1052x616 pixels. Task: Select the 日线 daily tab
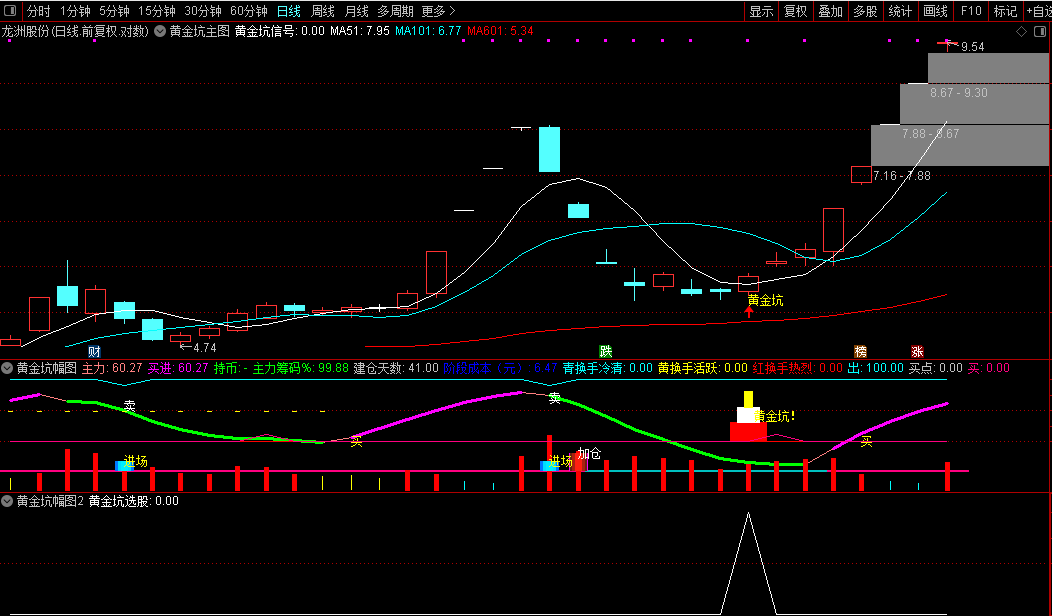pyautogui.click(x=289, y=11)
